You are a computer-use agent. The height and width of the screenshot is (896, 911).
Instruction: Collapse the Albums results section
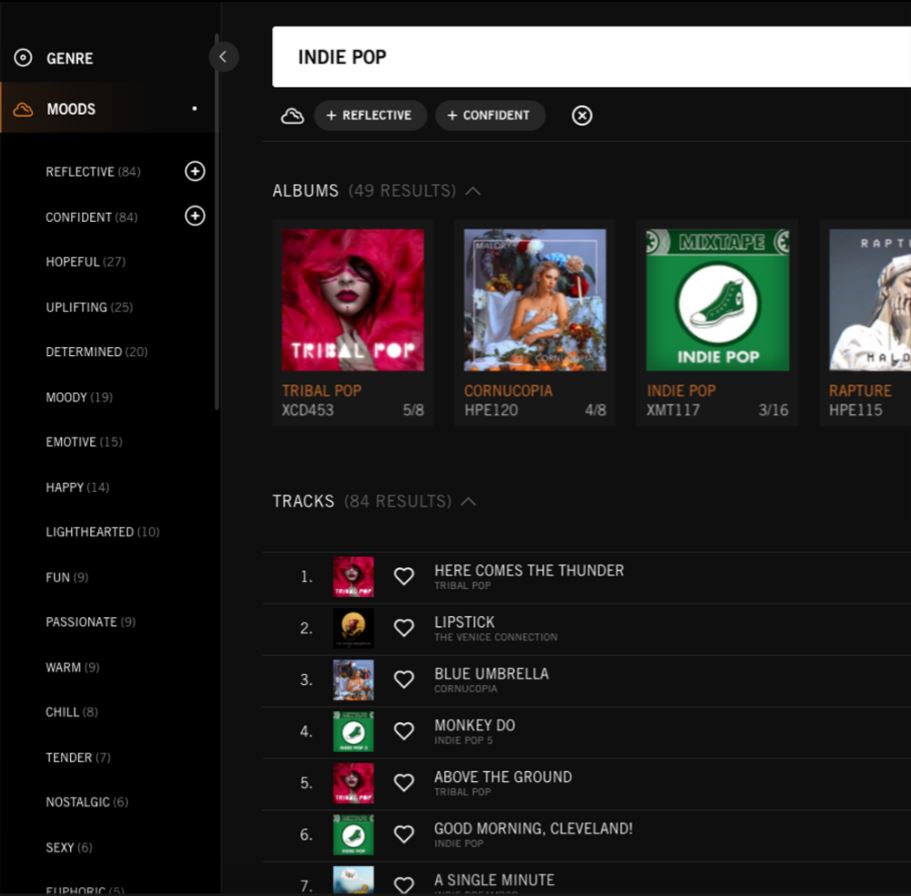[473, 191]
